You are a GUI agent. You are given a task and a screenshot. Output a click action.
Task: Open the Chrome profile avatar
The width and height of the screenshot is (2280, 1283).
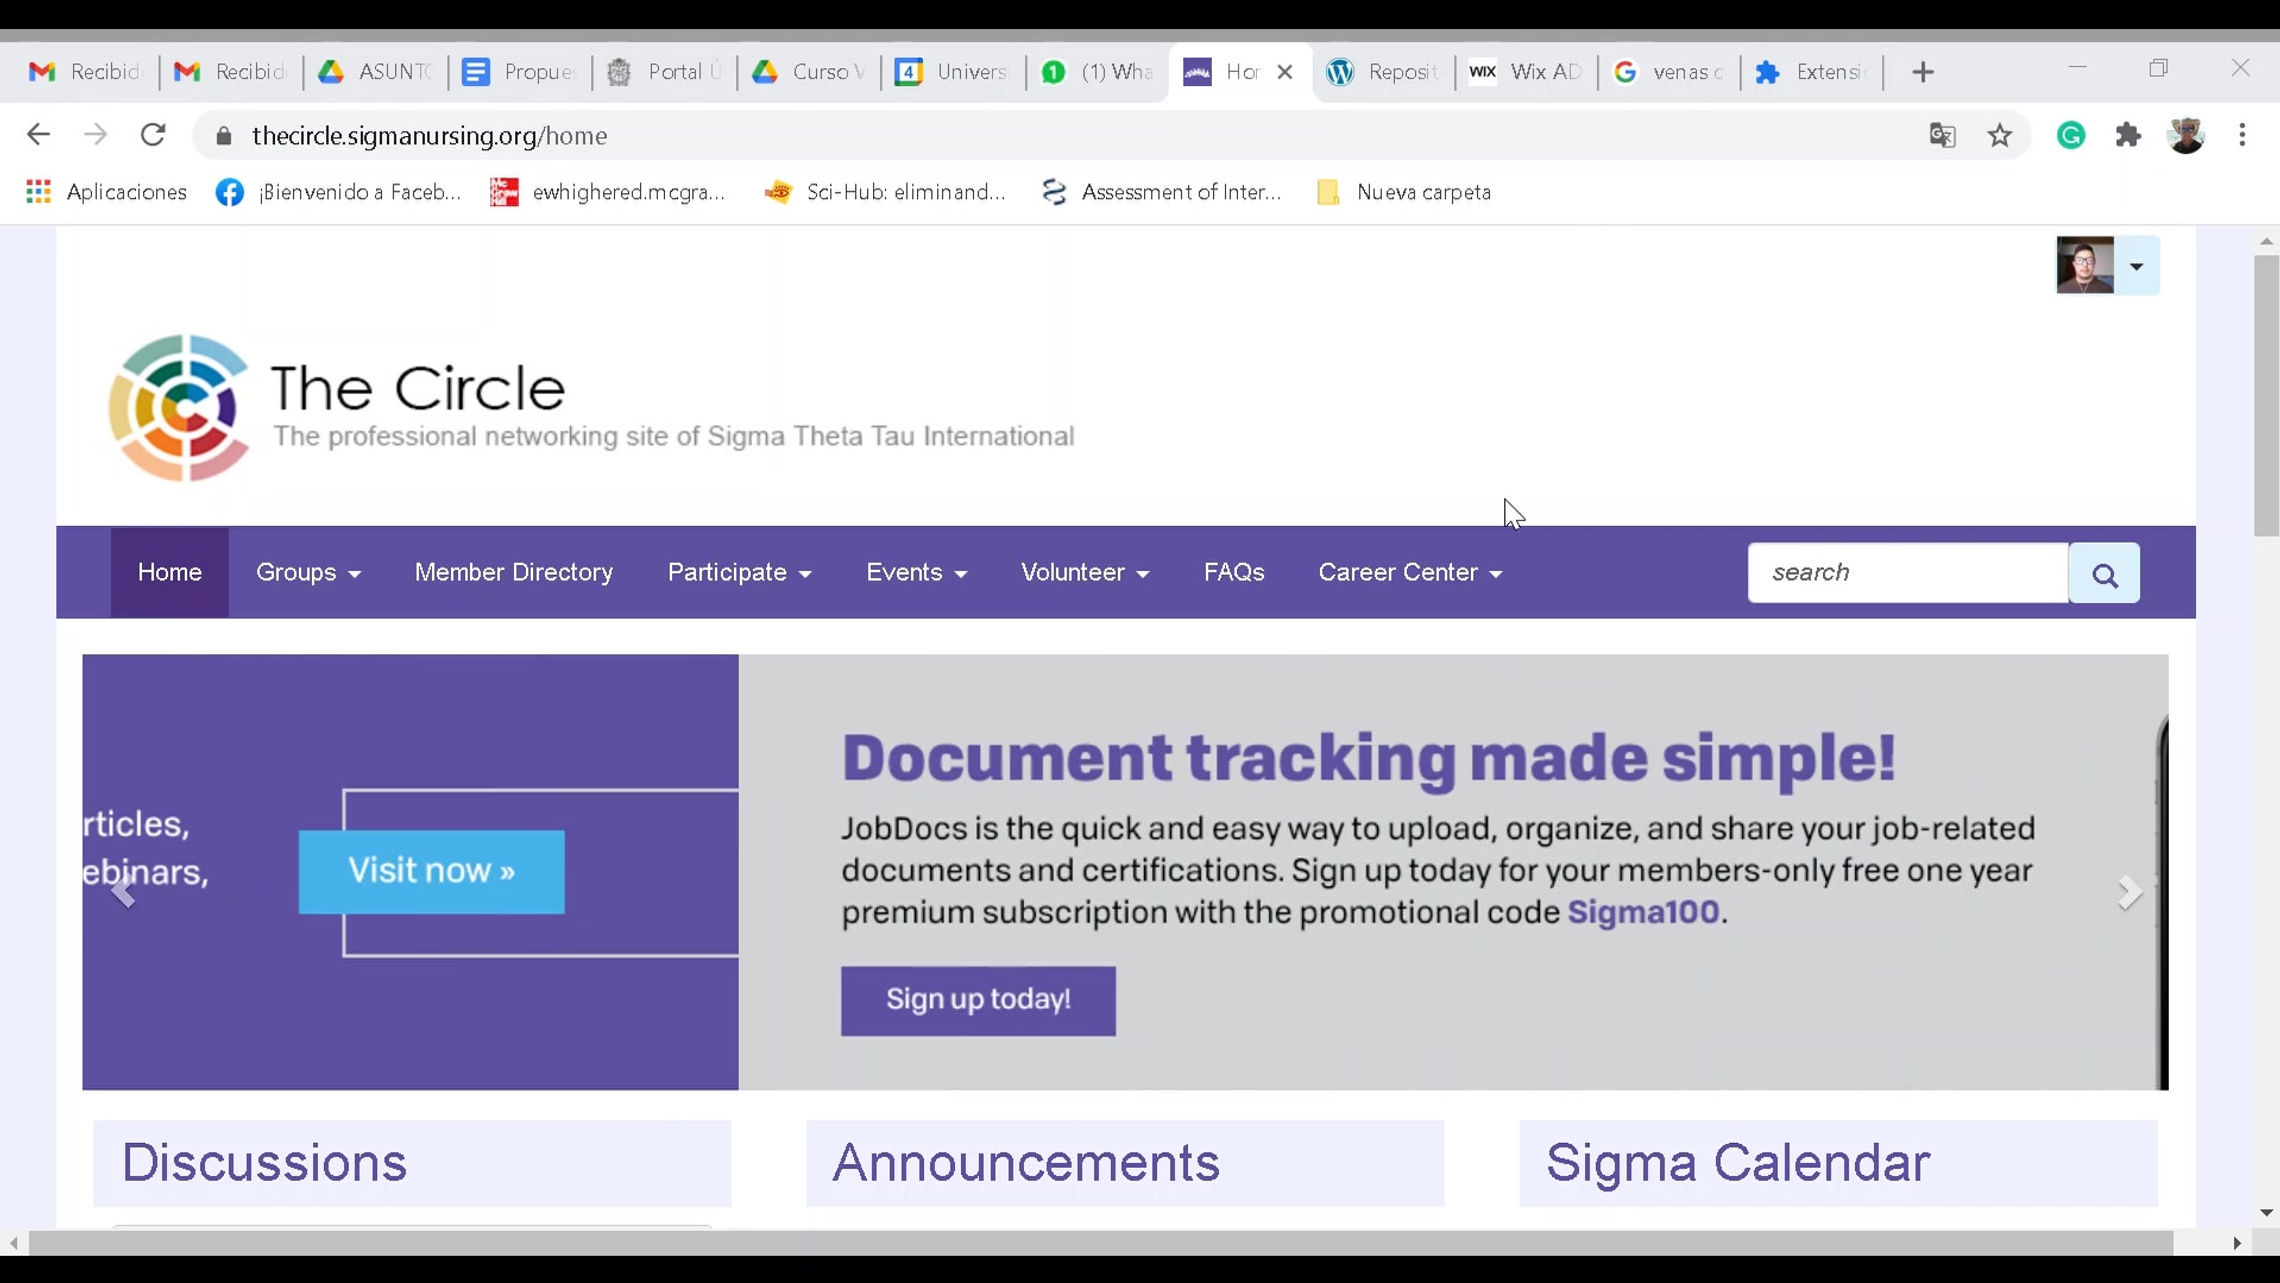pos(2186,135)
